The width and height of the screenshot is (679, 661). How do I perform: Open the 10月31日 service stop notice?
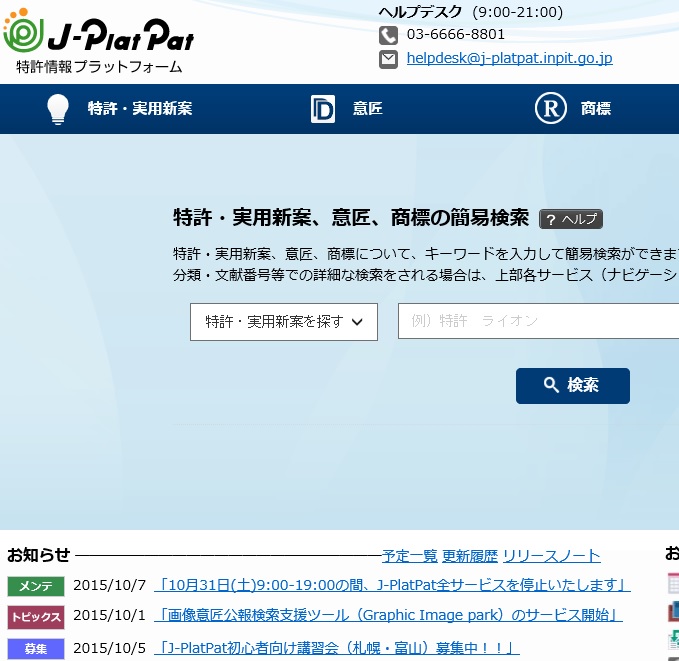pyautogui.click(x=392, y=585)
